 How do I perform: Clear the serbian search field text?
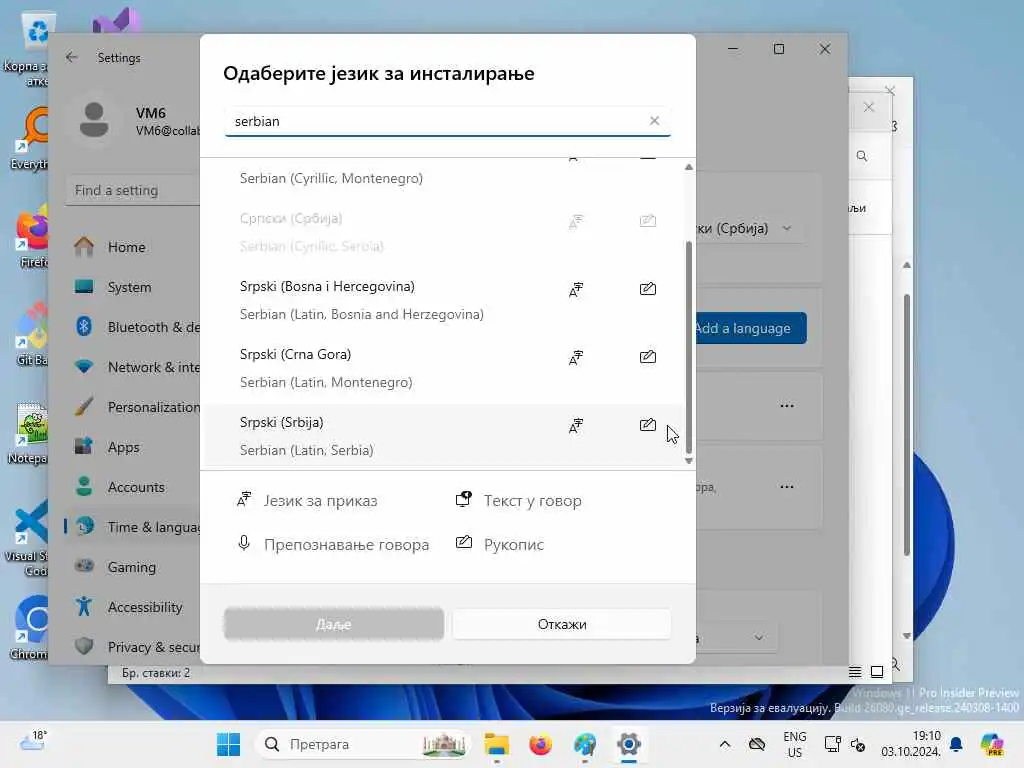(x=654, y=121)
